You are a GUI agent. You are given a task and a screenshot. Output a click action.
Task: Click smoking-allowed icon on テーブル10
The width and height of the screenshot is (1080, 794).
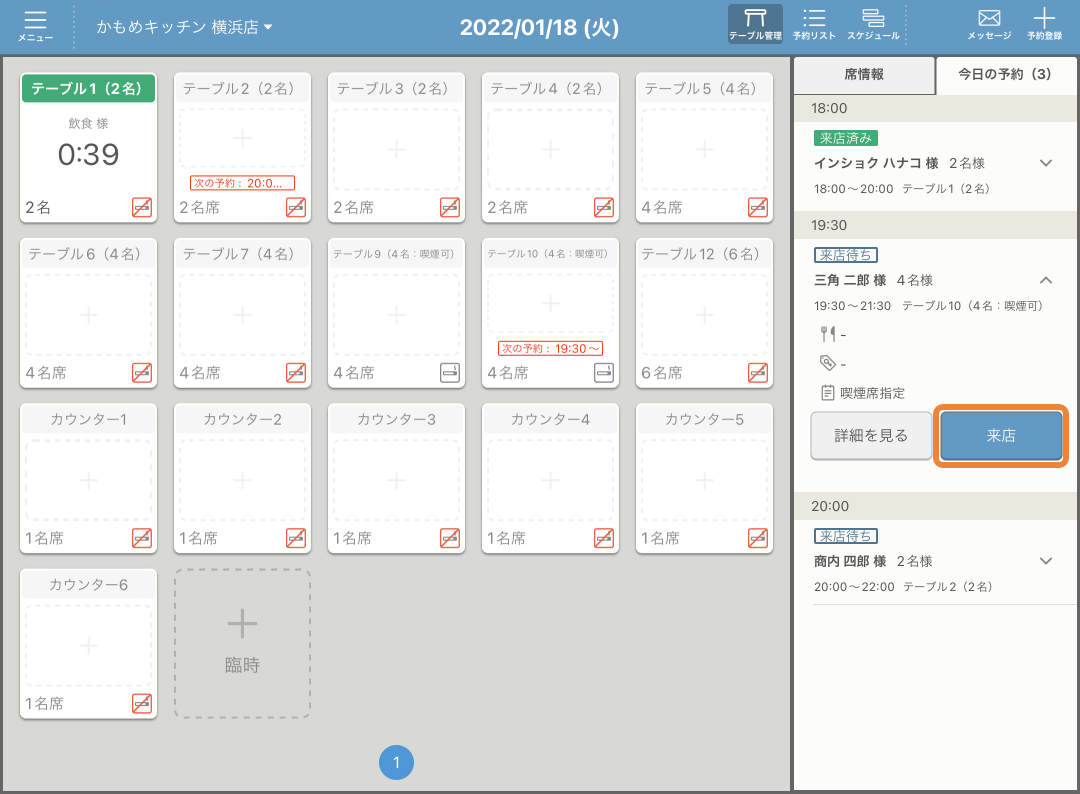(603, 373)
